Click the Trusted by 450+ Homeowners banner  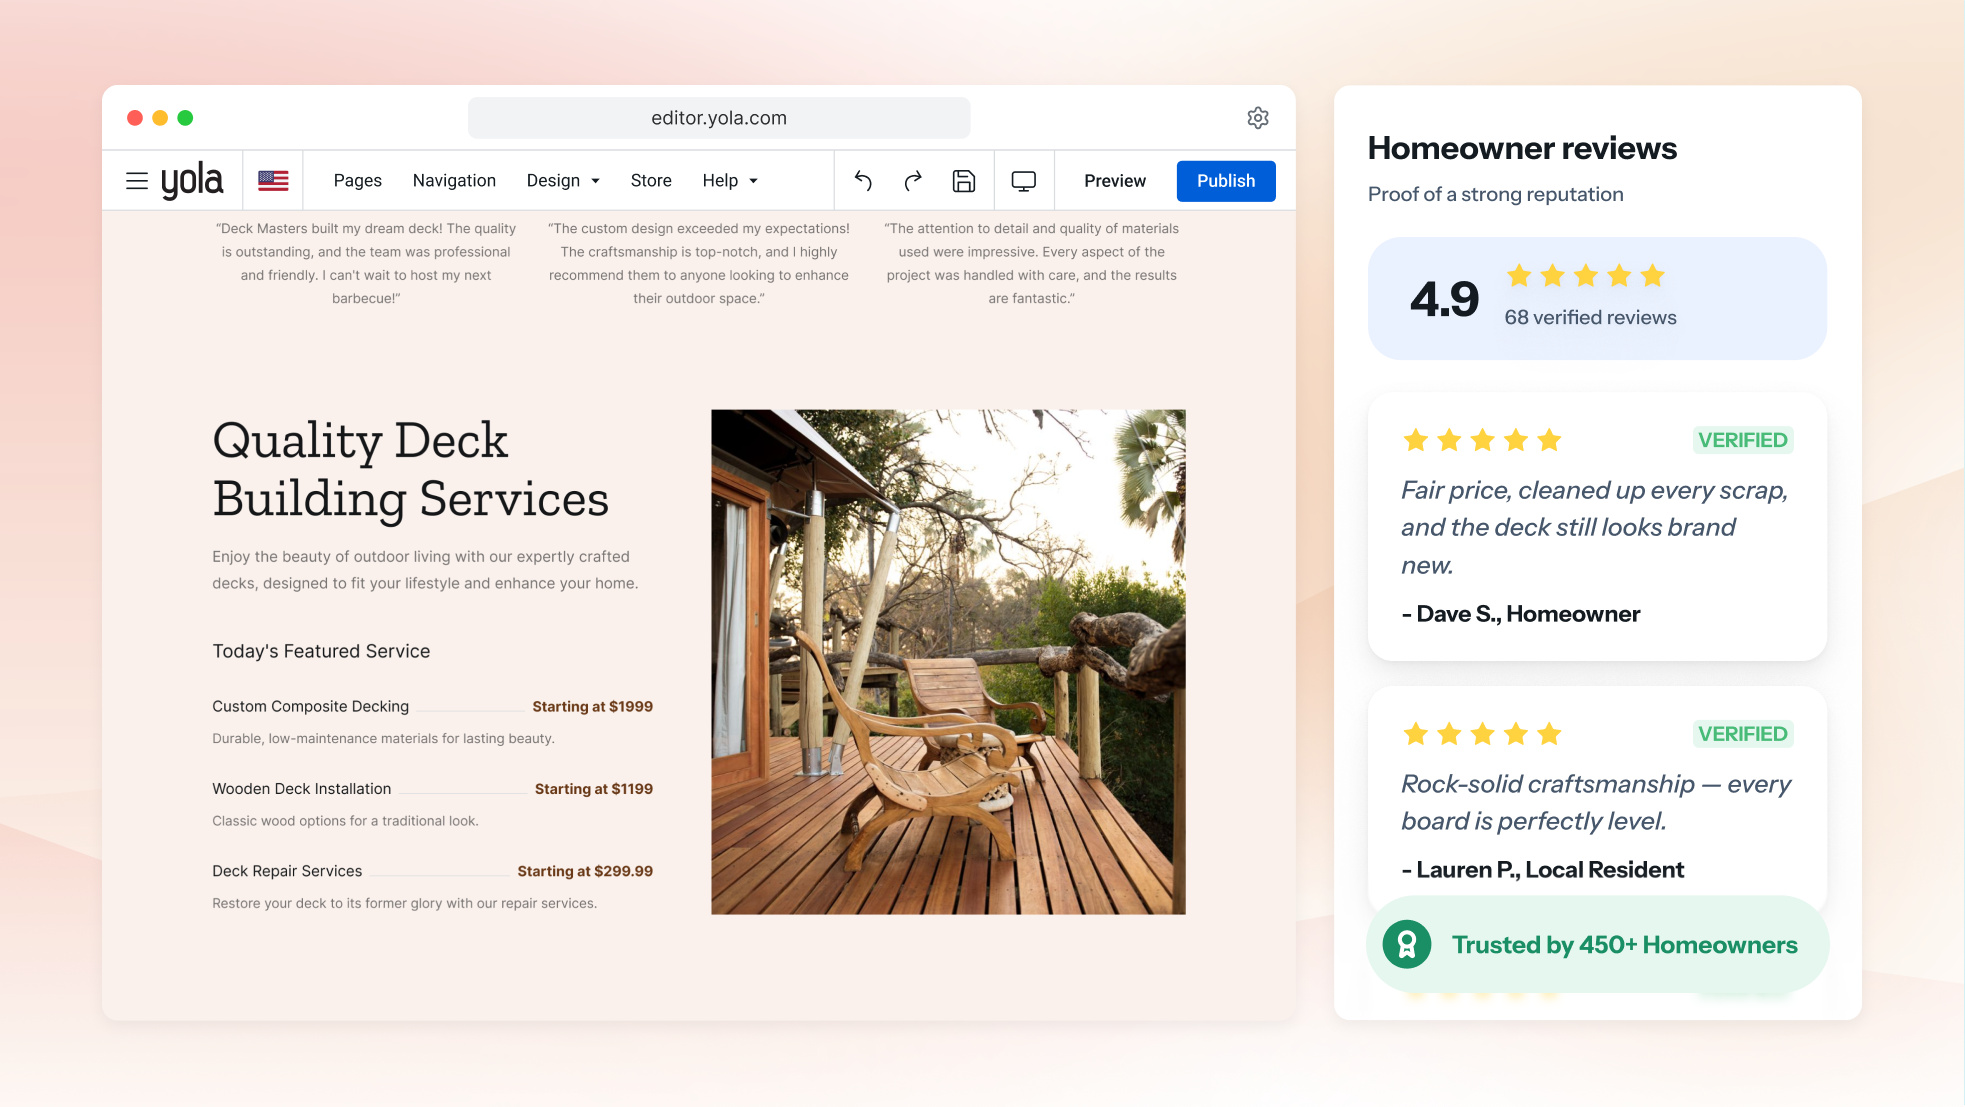pos(1597,944)
